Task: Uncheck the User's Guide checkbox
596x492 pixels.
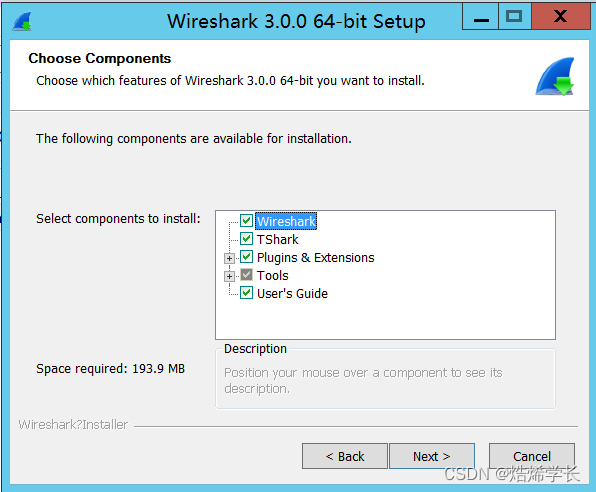Action: pos(246,293)
